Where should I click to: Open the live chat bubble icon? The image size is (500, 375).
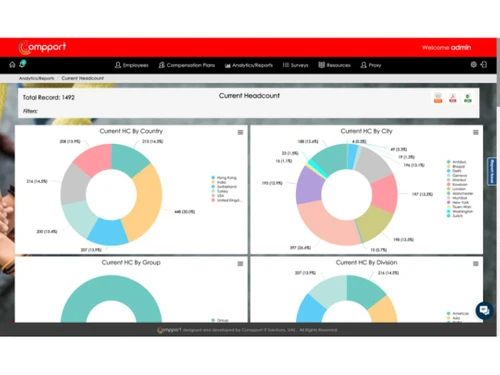pyautogui.click(x=484, y=311)
